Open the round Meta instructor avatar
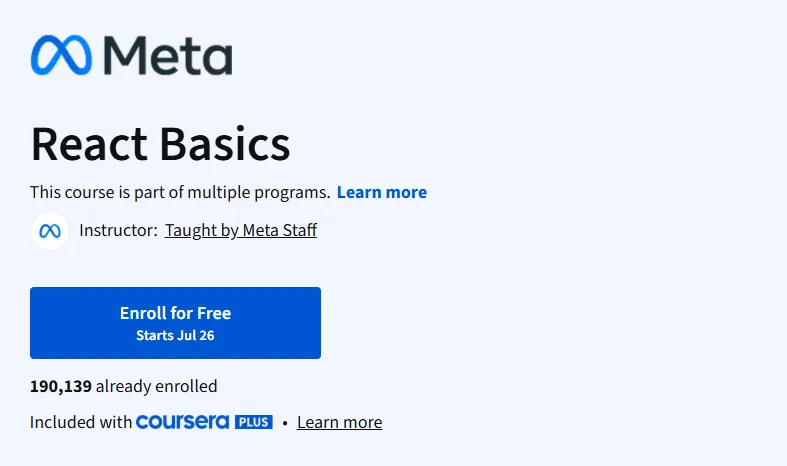Image resolution: width=787 pixels, height=466 pixels. tap(50, 231)
